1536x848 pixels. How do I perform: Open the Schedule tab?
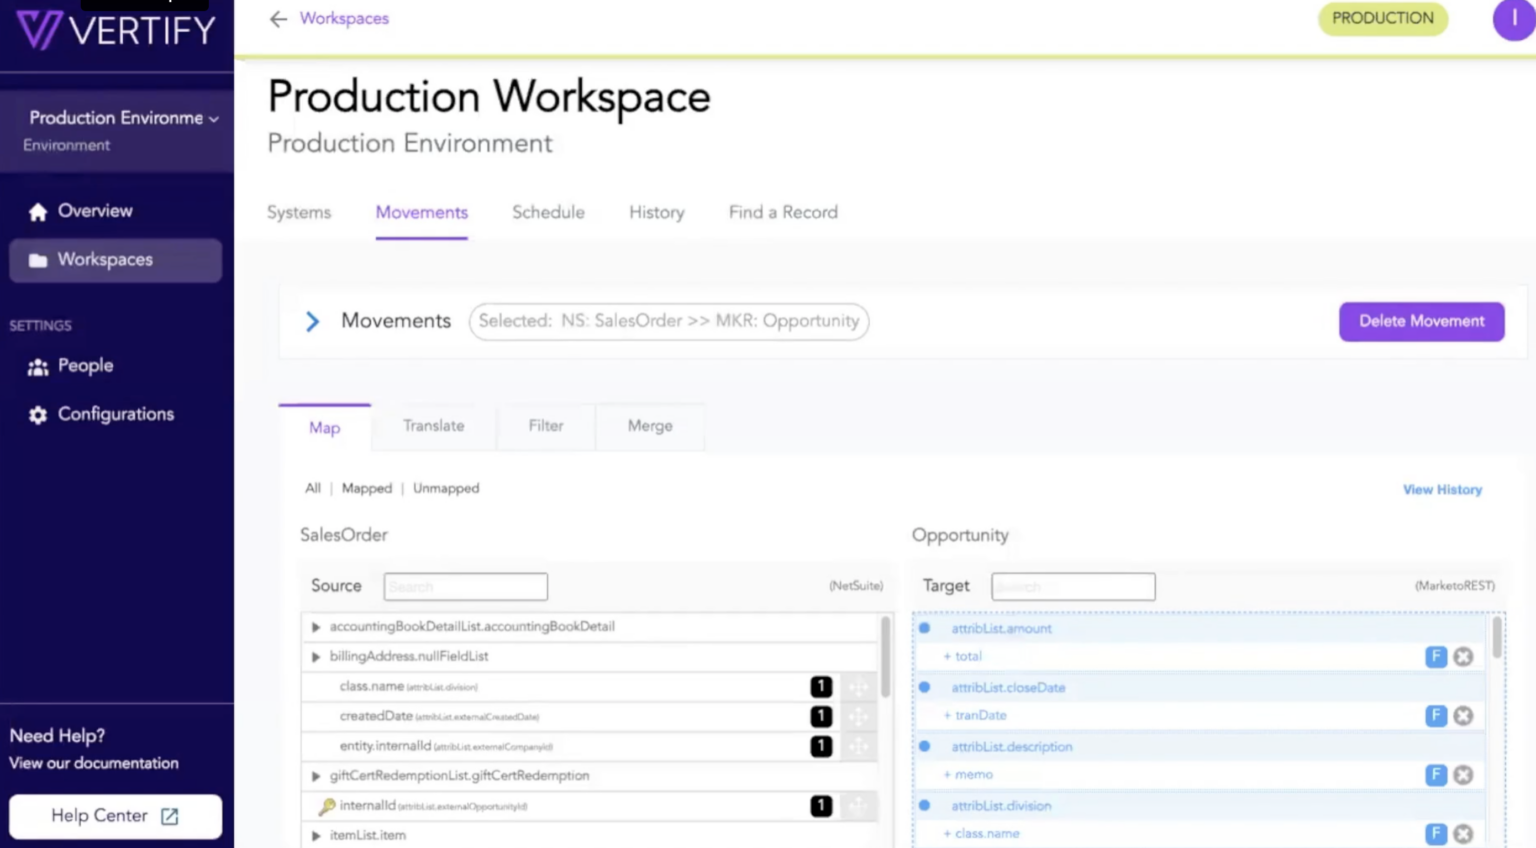(548, 212)
